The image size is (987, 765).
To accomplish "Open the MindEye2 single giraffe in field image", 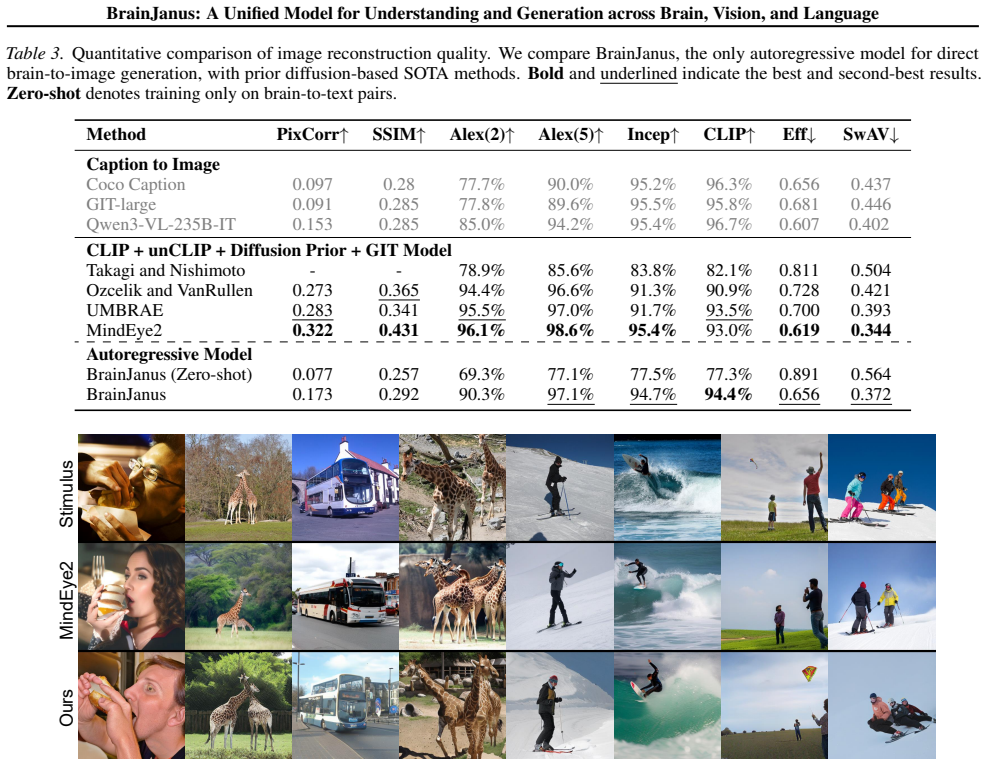I will pyautogui.click(x=239, y=596).
